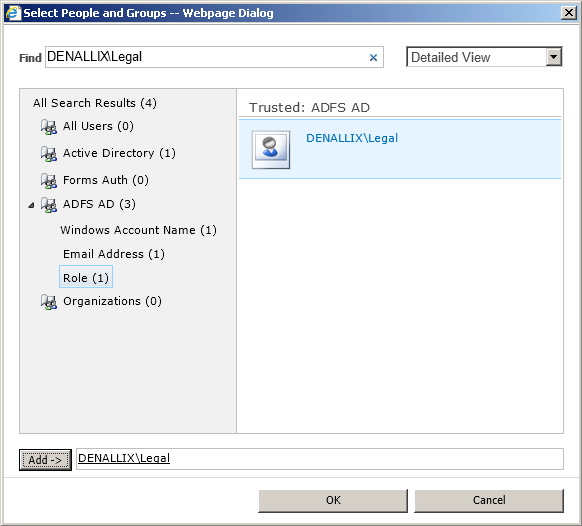Clear the Find search box text
The height and width of the screenshot is (526, 582).
[x=373, y=58]
